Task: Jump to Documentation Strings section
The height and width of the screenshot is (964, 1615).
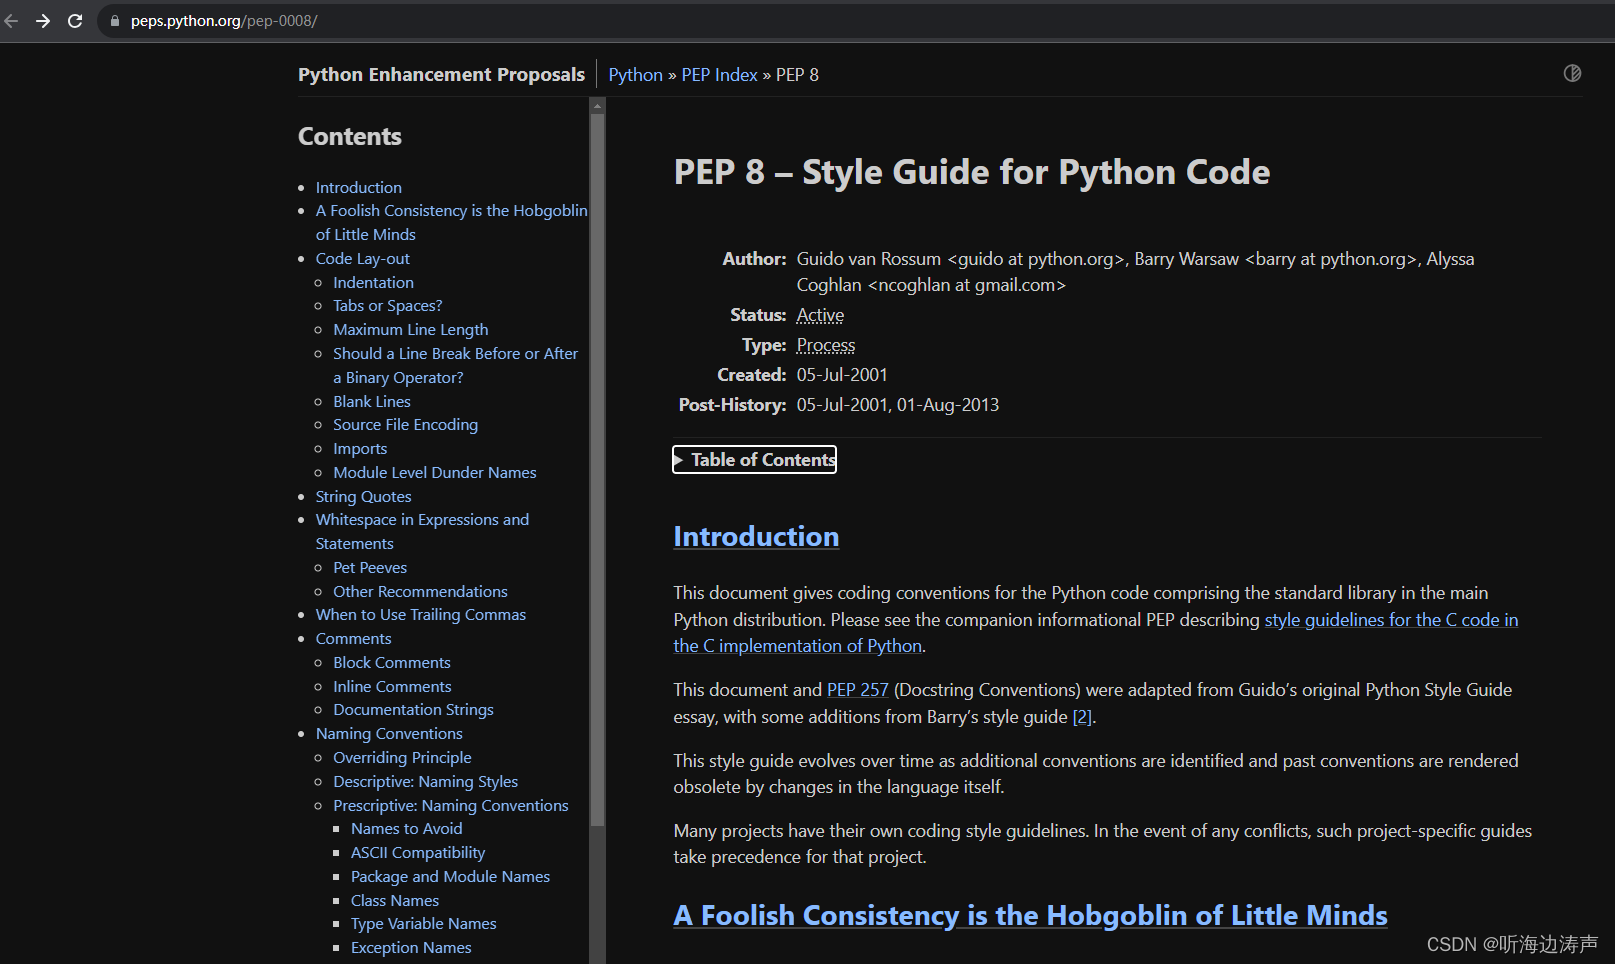Action: (x=413, y=710)
